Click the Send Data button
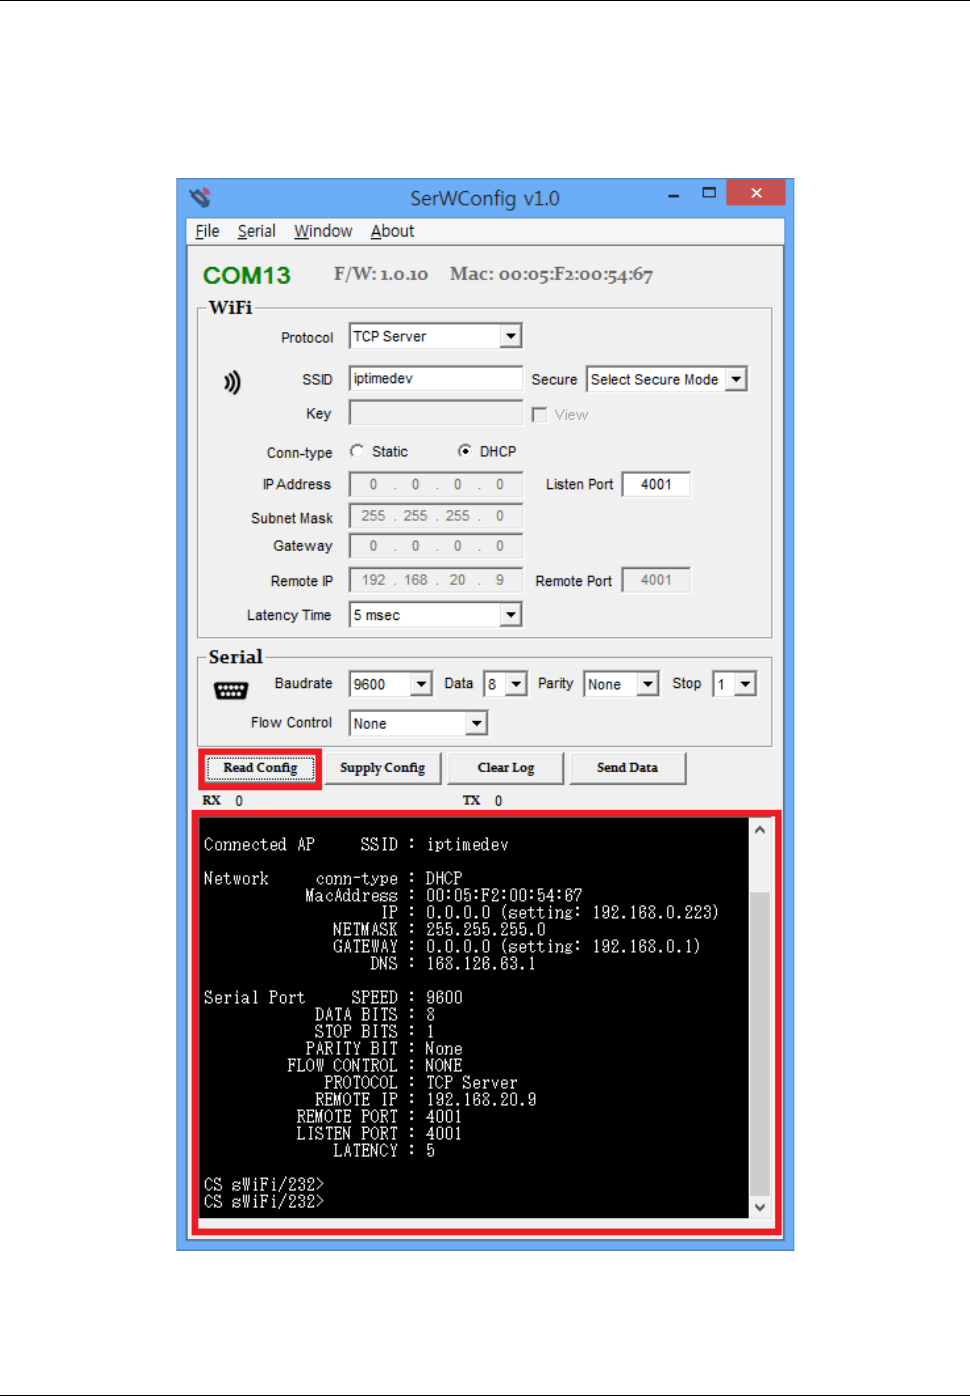This screenshot has width=970, height=1396. click(x=628, y=768)
